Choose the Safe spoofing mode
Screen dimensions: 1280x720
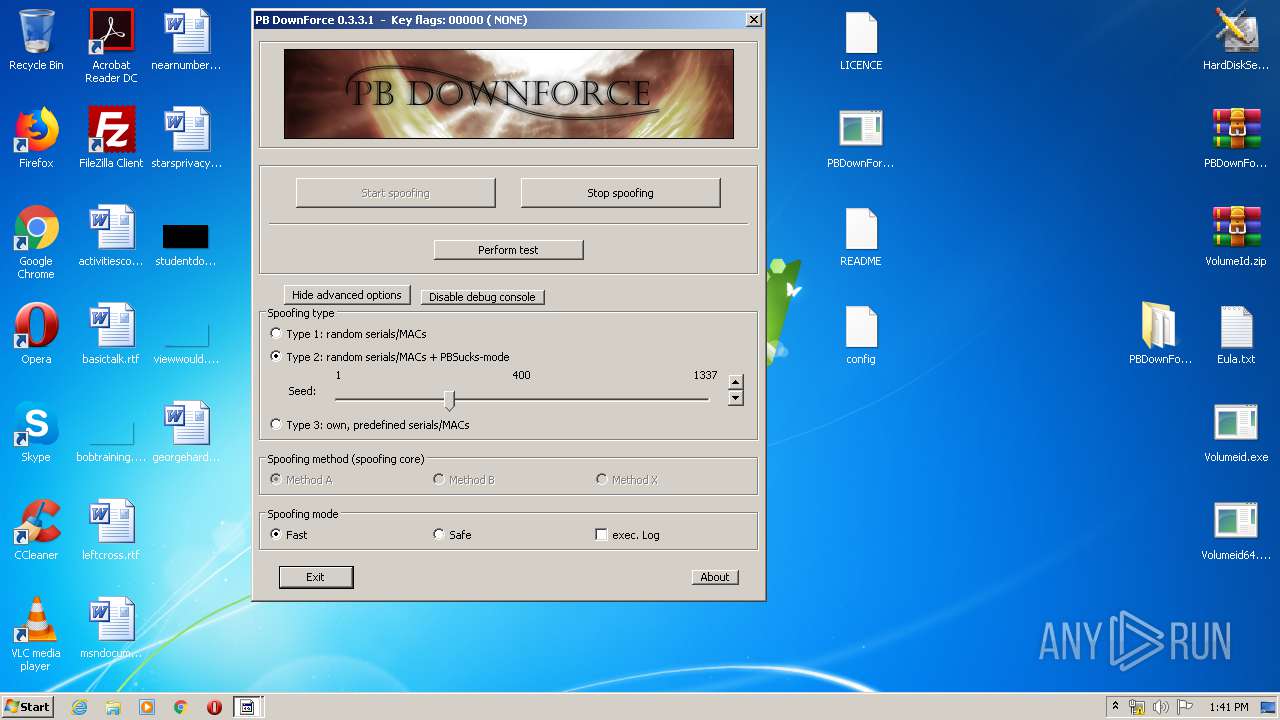coord(452,535)
